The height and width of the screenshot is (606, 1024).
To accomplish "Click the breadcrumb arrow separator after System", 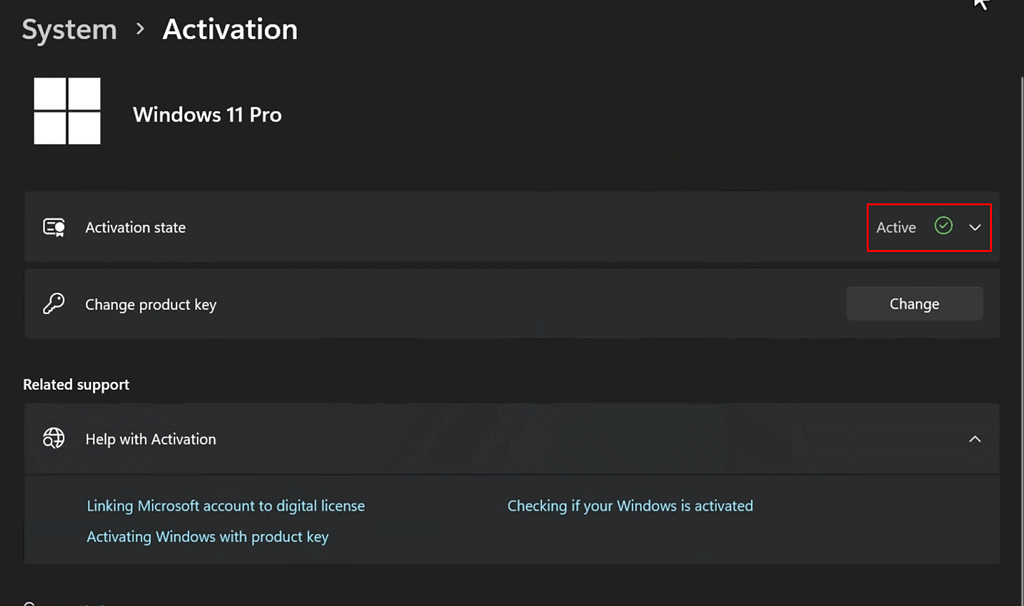I will [141, 30].
